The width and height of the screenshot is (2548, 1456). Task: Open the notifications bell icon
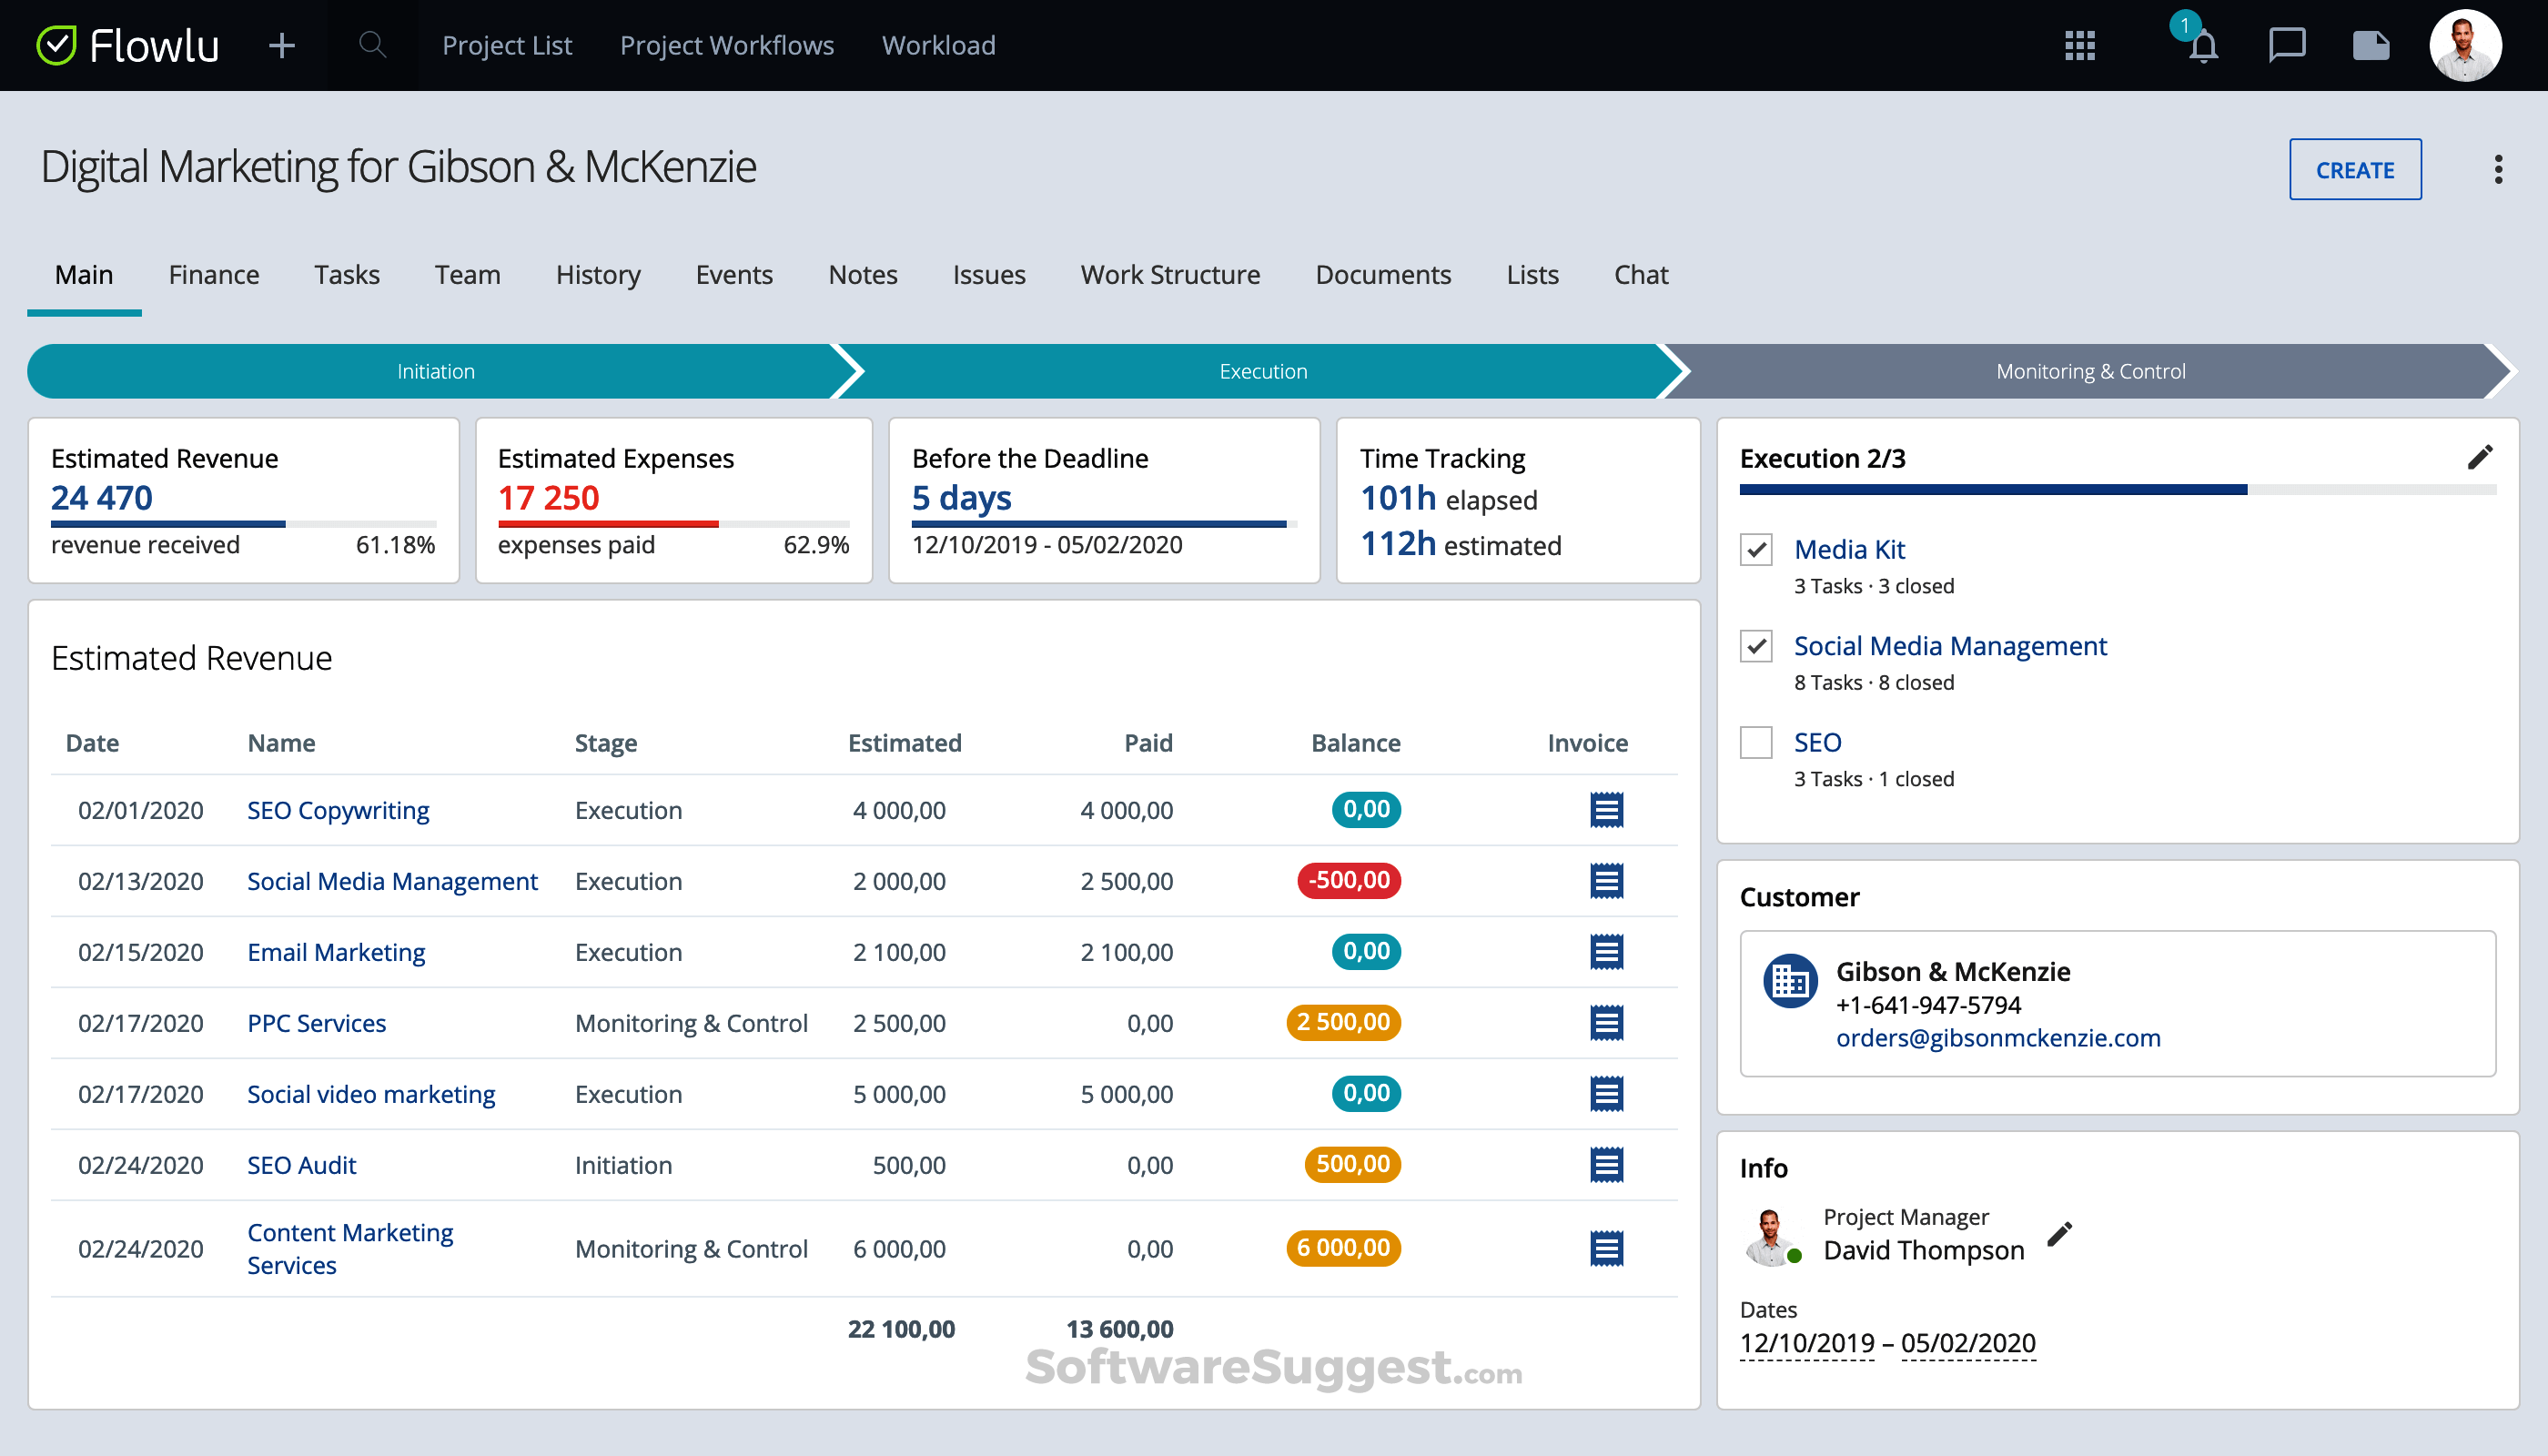(2203, 46)
